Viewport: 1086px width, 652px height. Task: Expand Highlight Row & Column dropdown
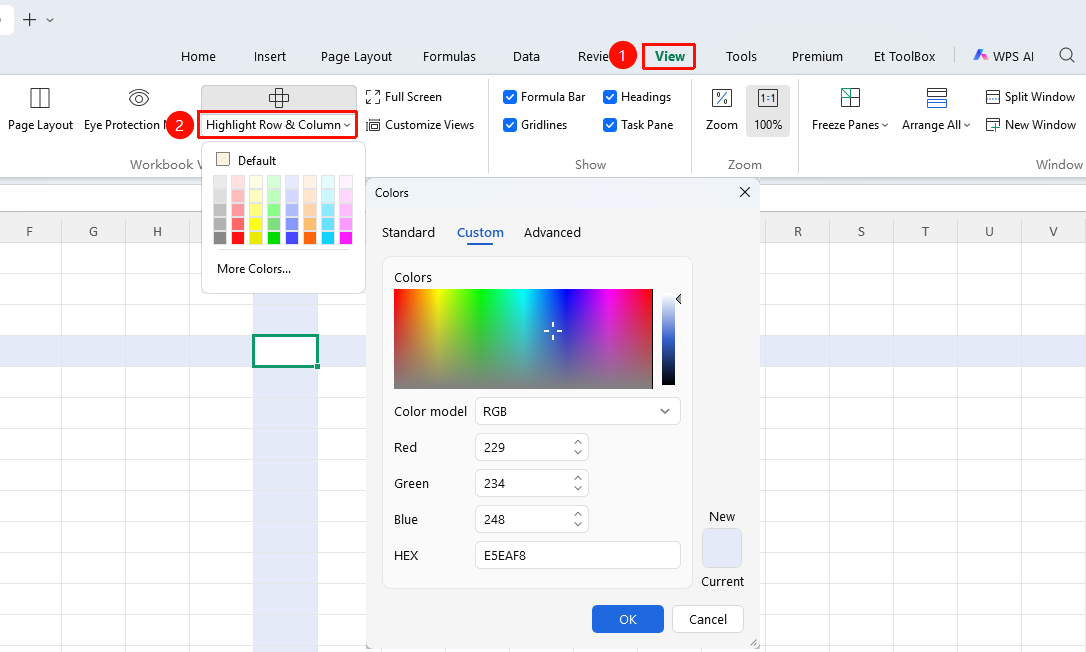coord(347,125)
